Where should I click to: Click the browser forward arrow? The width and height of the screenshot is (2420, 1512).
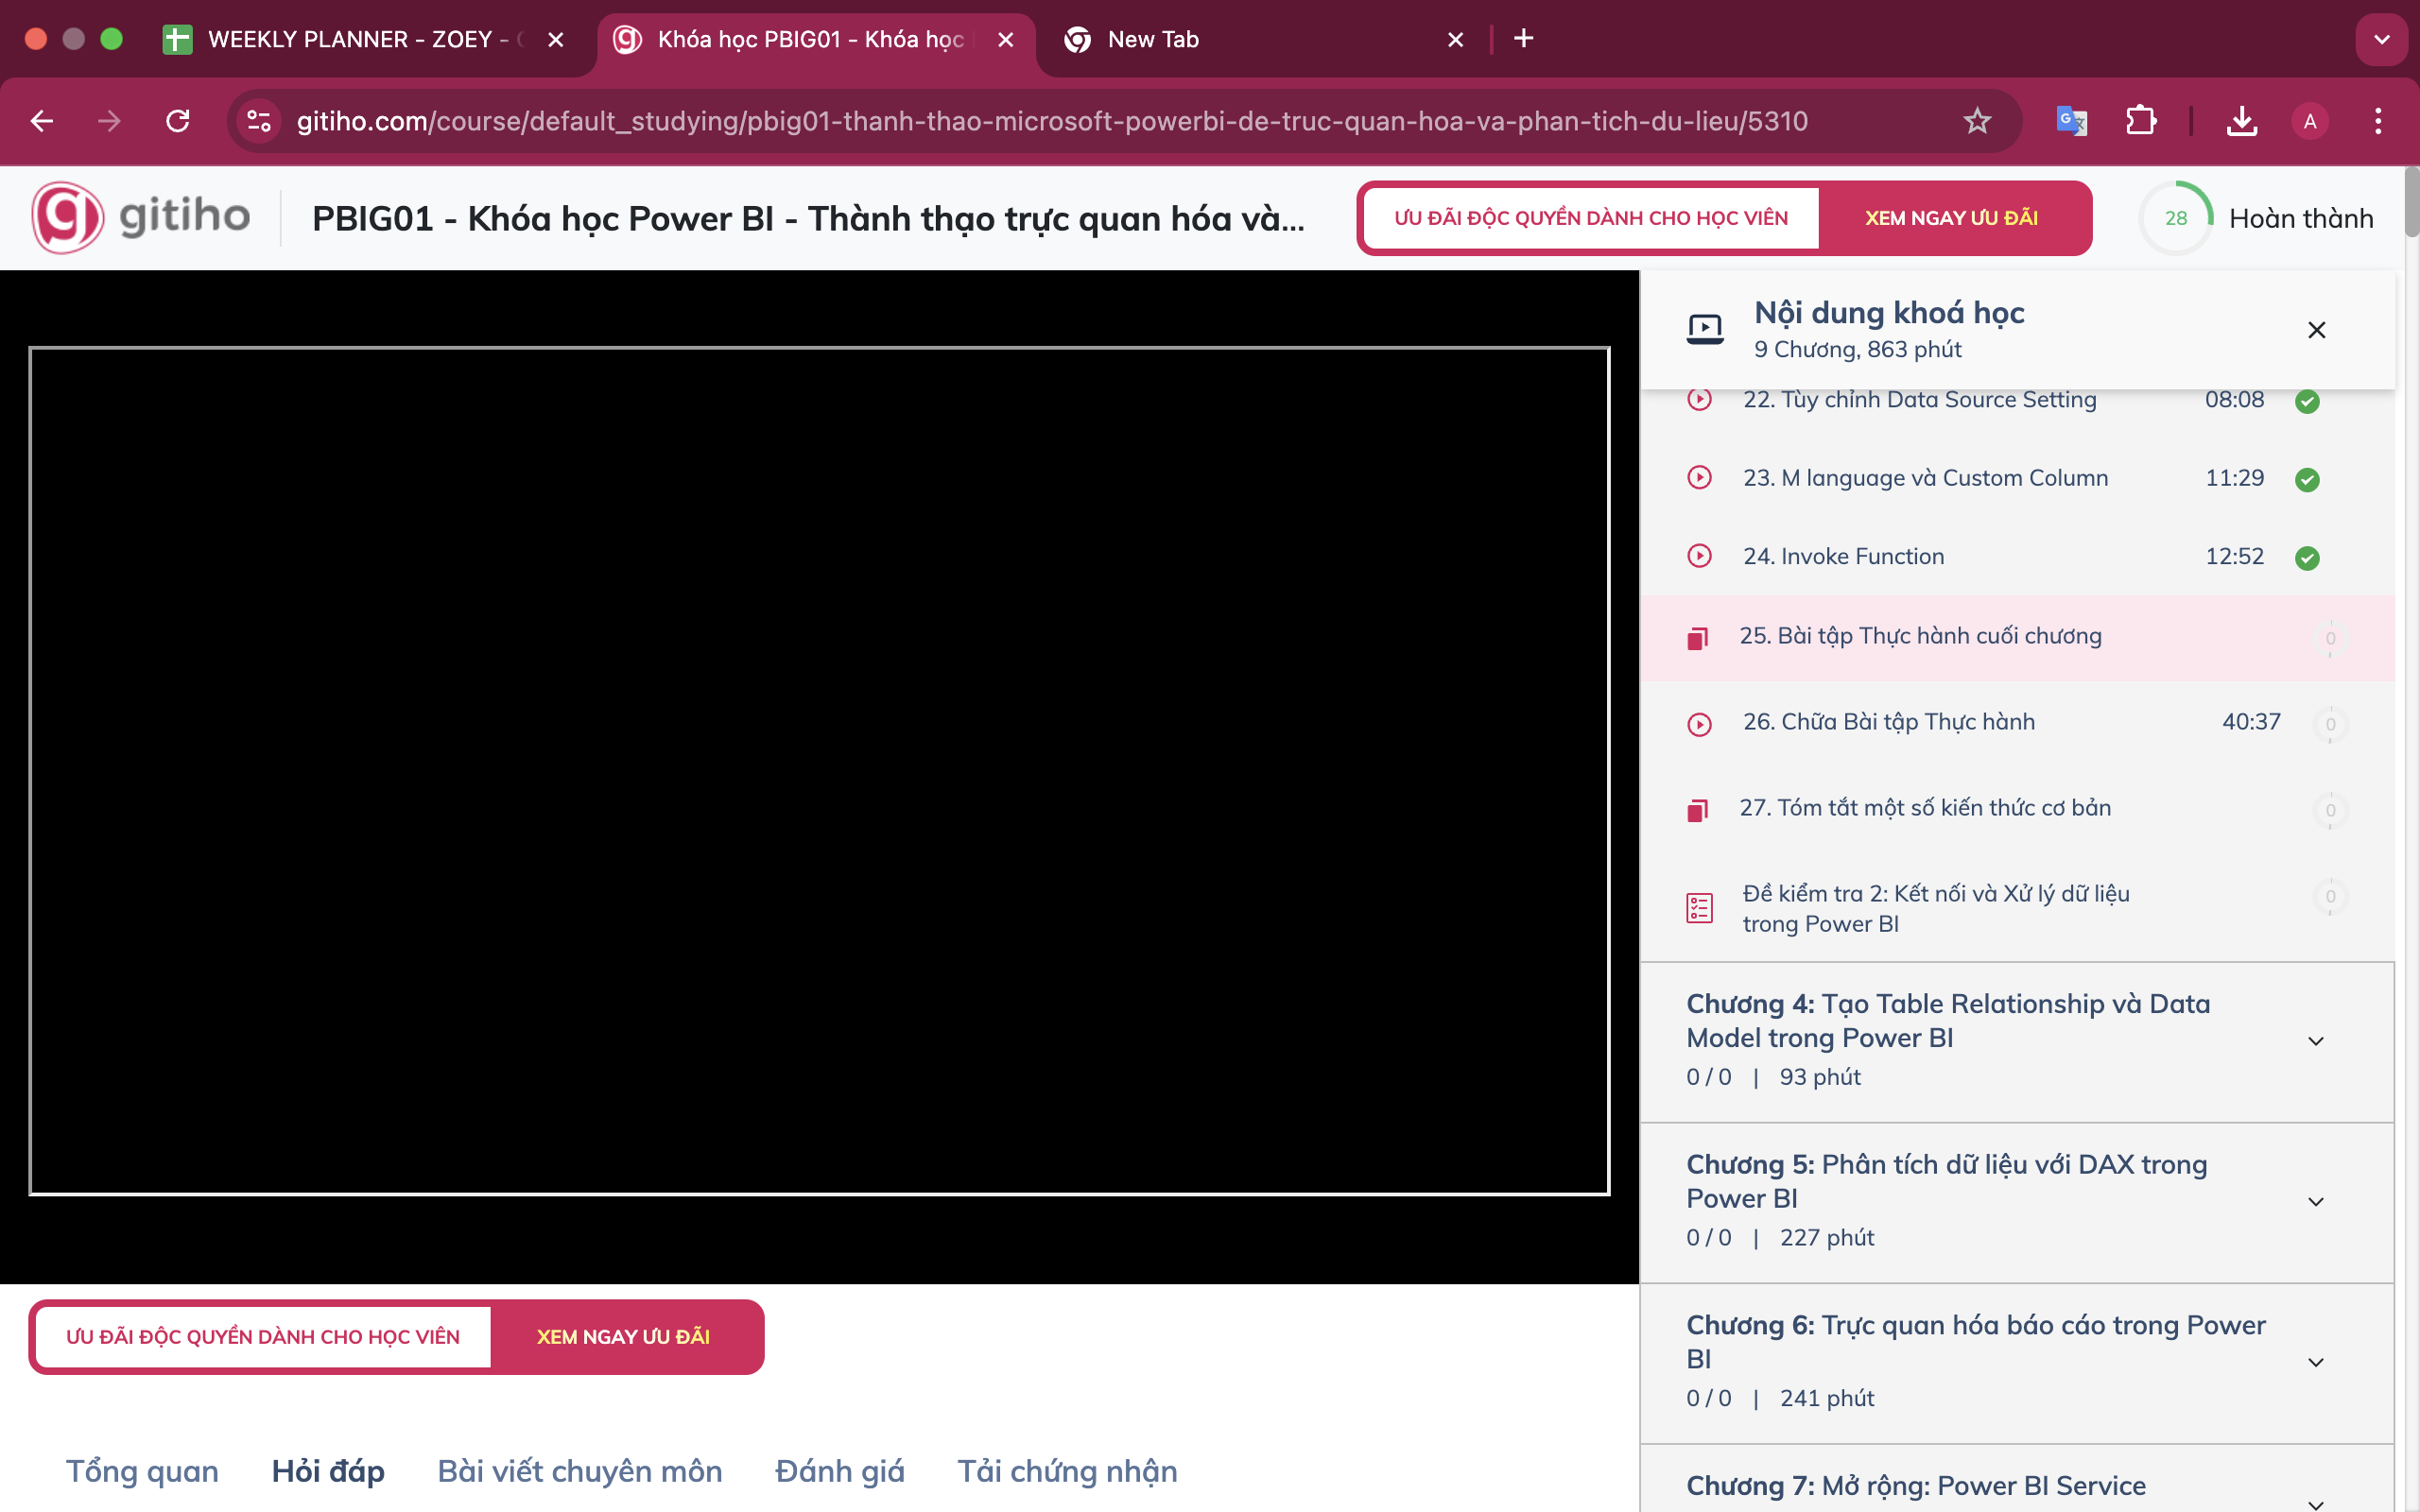click(109, 121)
